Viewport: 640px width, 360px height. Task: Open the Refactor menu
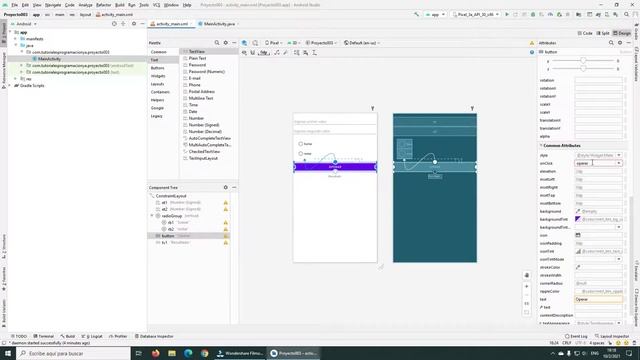click(x=103, y=5)
